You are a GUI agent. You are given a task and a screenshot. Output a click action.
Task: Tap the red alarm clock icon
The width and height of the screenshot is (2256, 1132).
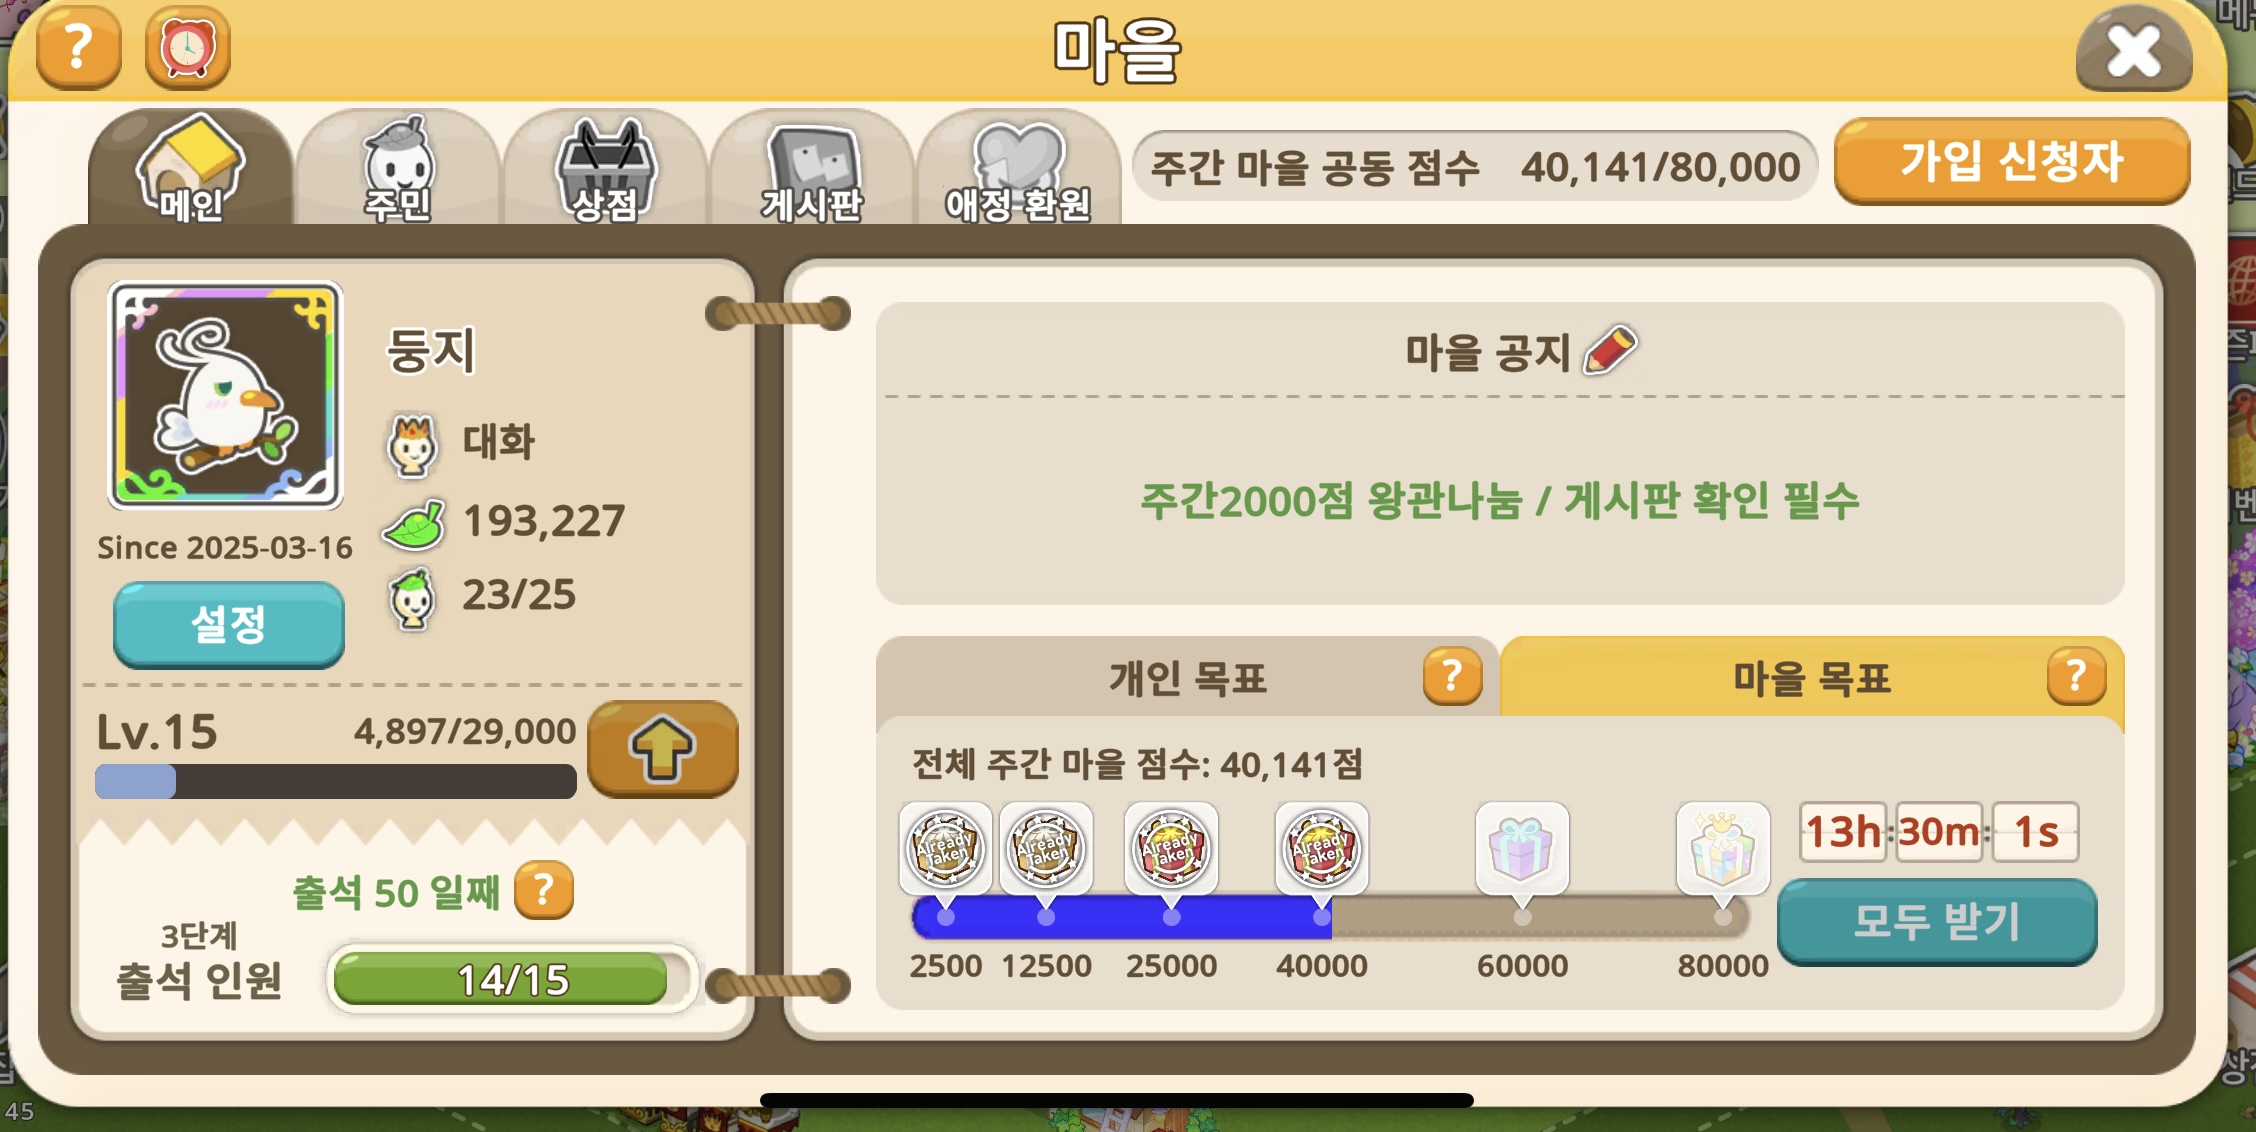(187, 47)
